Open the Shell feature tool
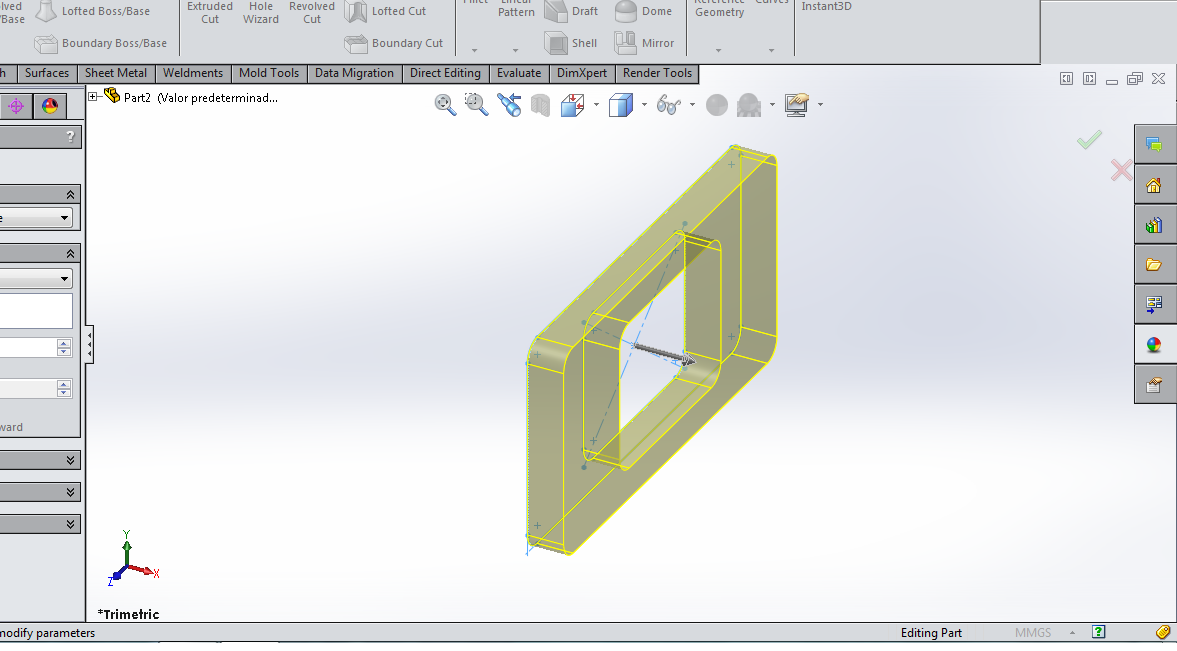1177x651 pixels. pyautogui.click(x=570, y=43)
